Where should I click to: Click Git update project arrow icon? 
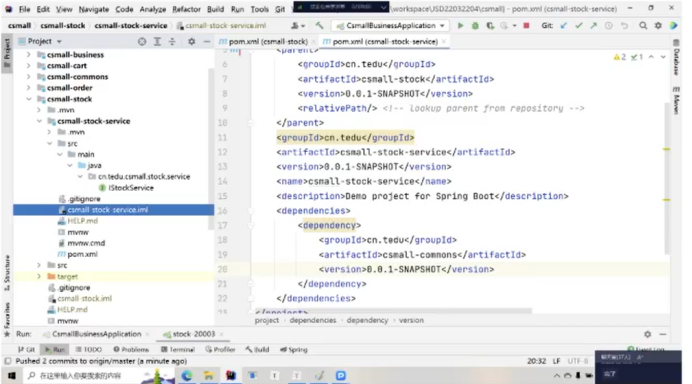pyautogui.click(x=564, y=26)
